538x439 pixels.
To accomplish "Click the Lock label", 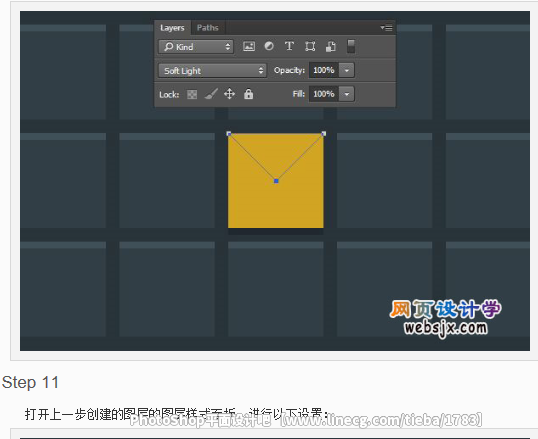I will (x=169, y=94).
